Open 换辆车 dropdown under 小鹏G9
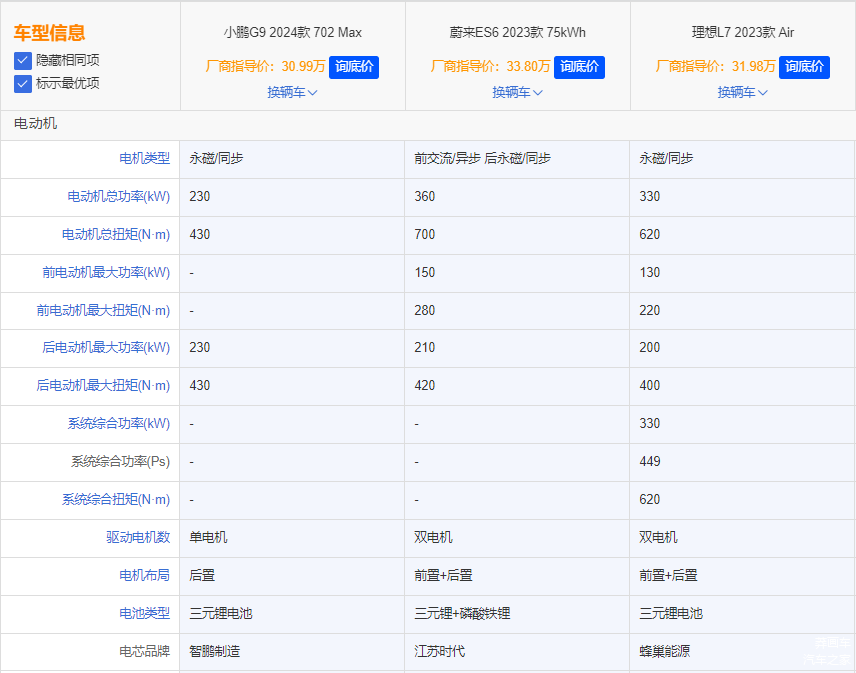This screenshot has height=673, width=856. 292,92
